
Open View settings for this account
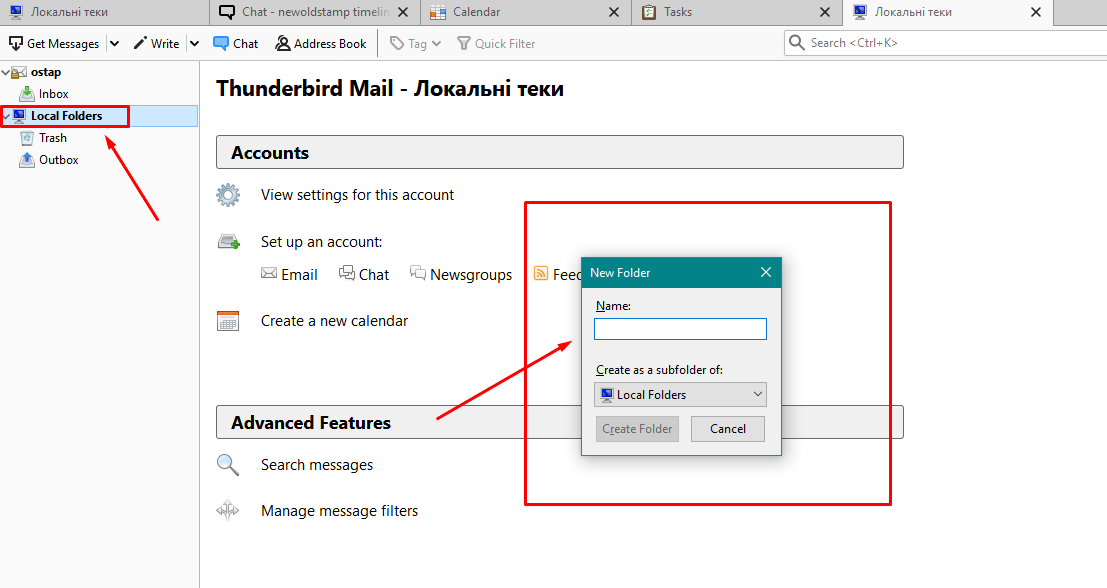(x=357, y=195)
